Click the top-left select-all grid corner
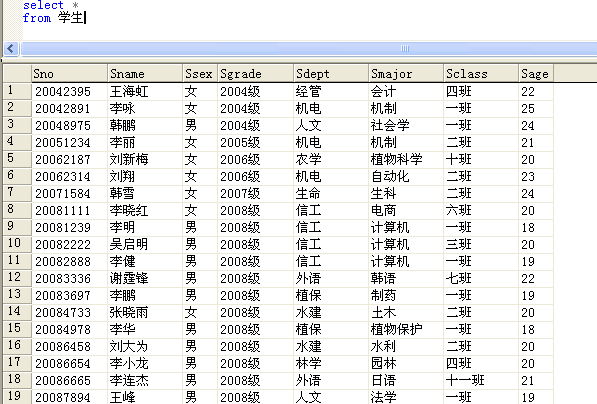Image resolution: width=597 pixels, height=404 pixels. click(17, 73)
